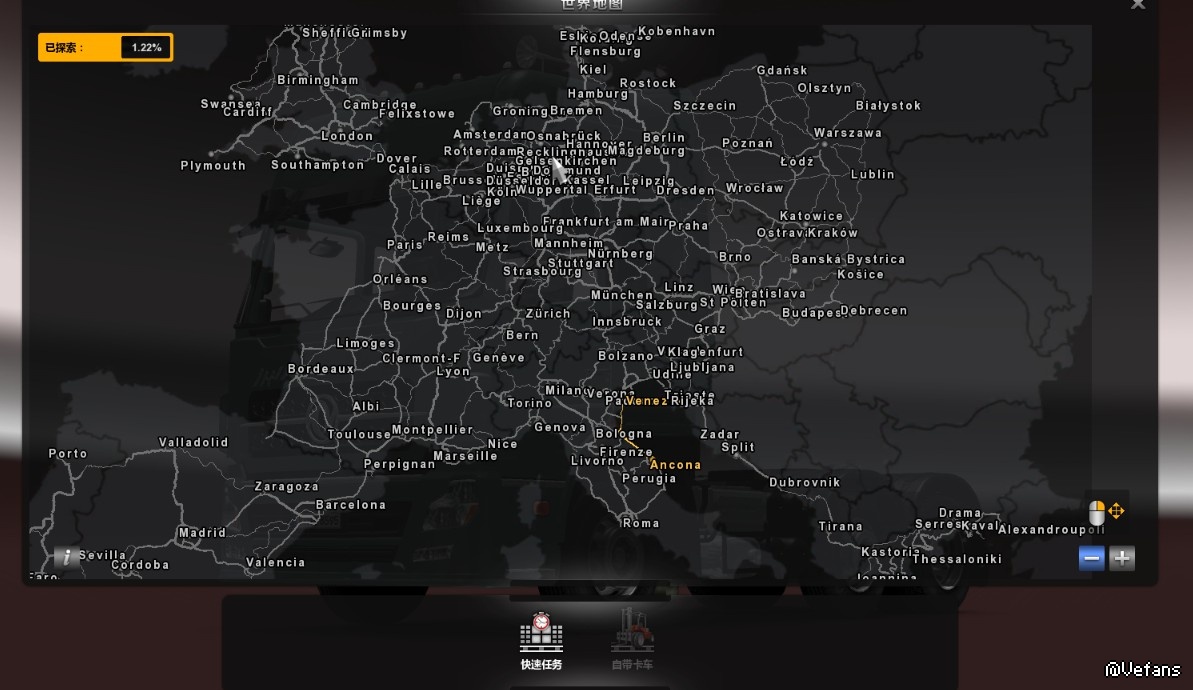Click the city label Barcelona
The width and height of the screenshot is (1193, 690).
coord(351,504)
